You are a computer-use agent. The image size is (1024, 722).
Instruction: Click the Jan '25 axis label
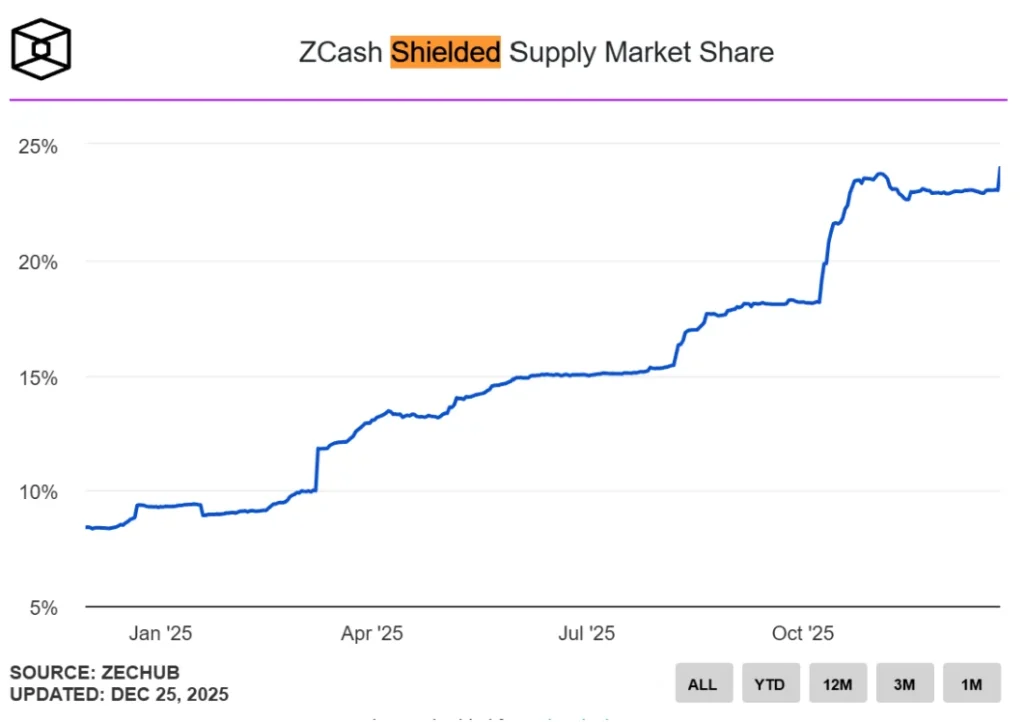point(160,633)
